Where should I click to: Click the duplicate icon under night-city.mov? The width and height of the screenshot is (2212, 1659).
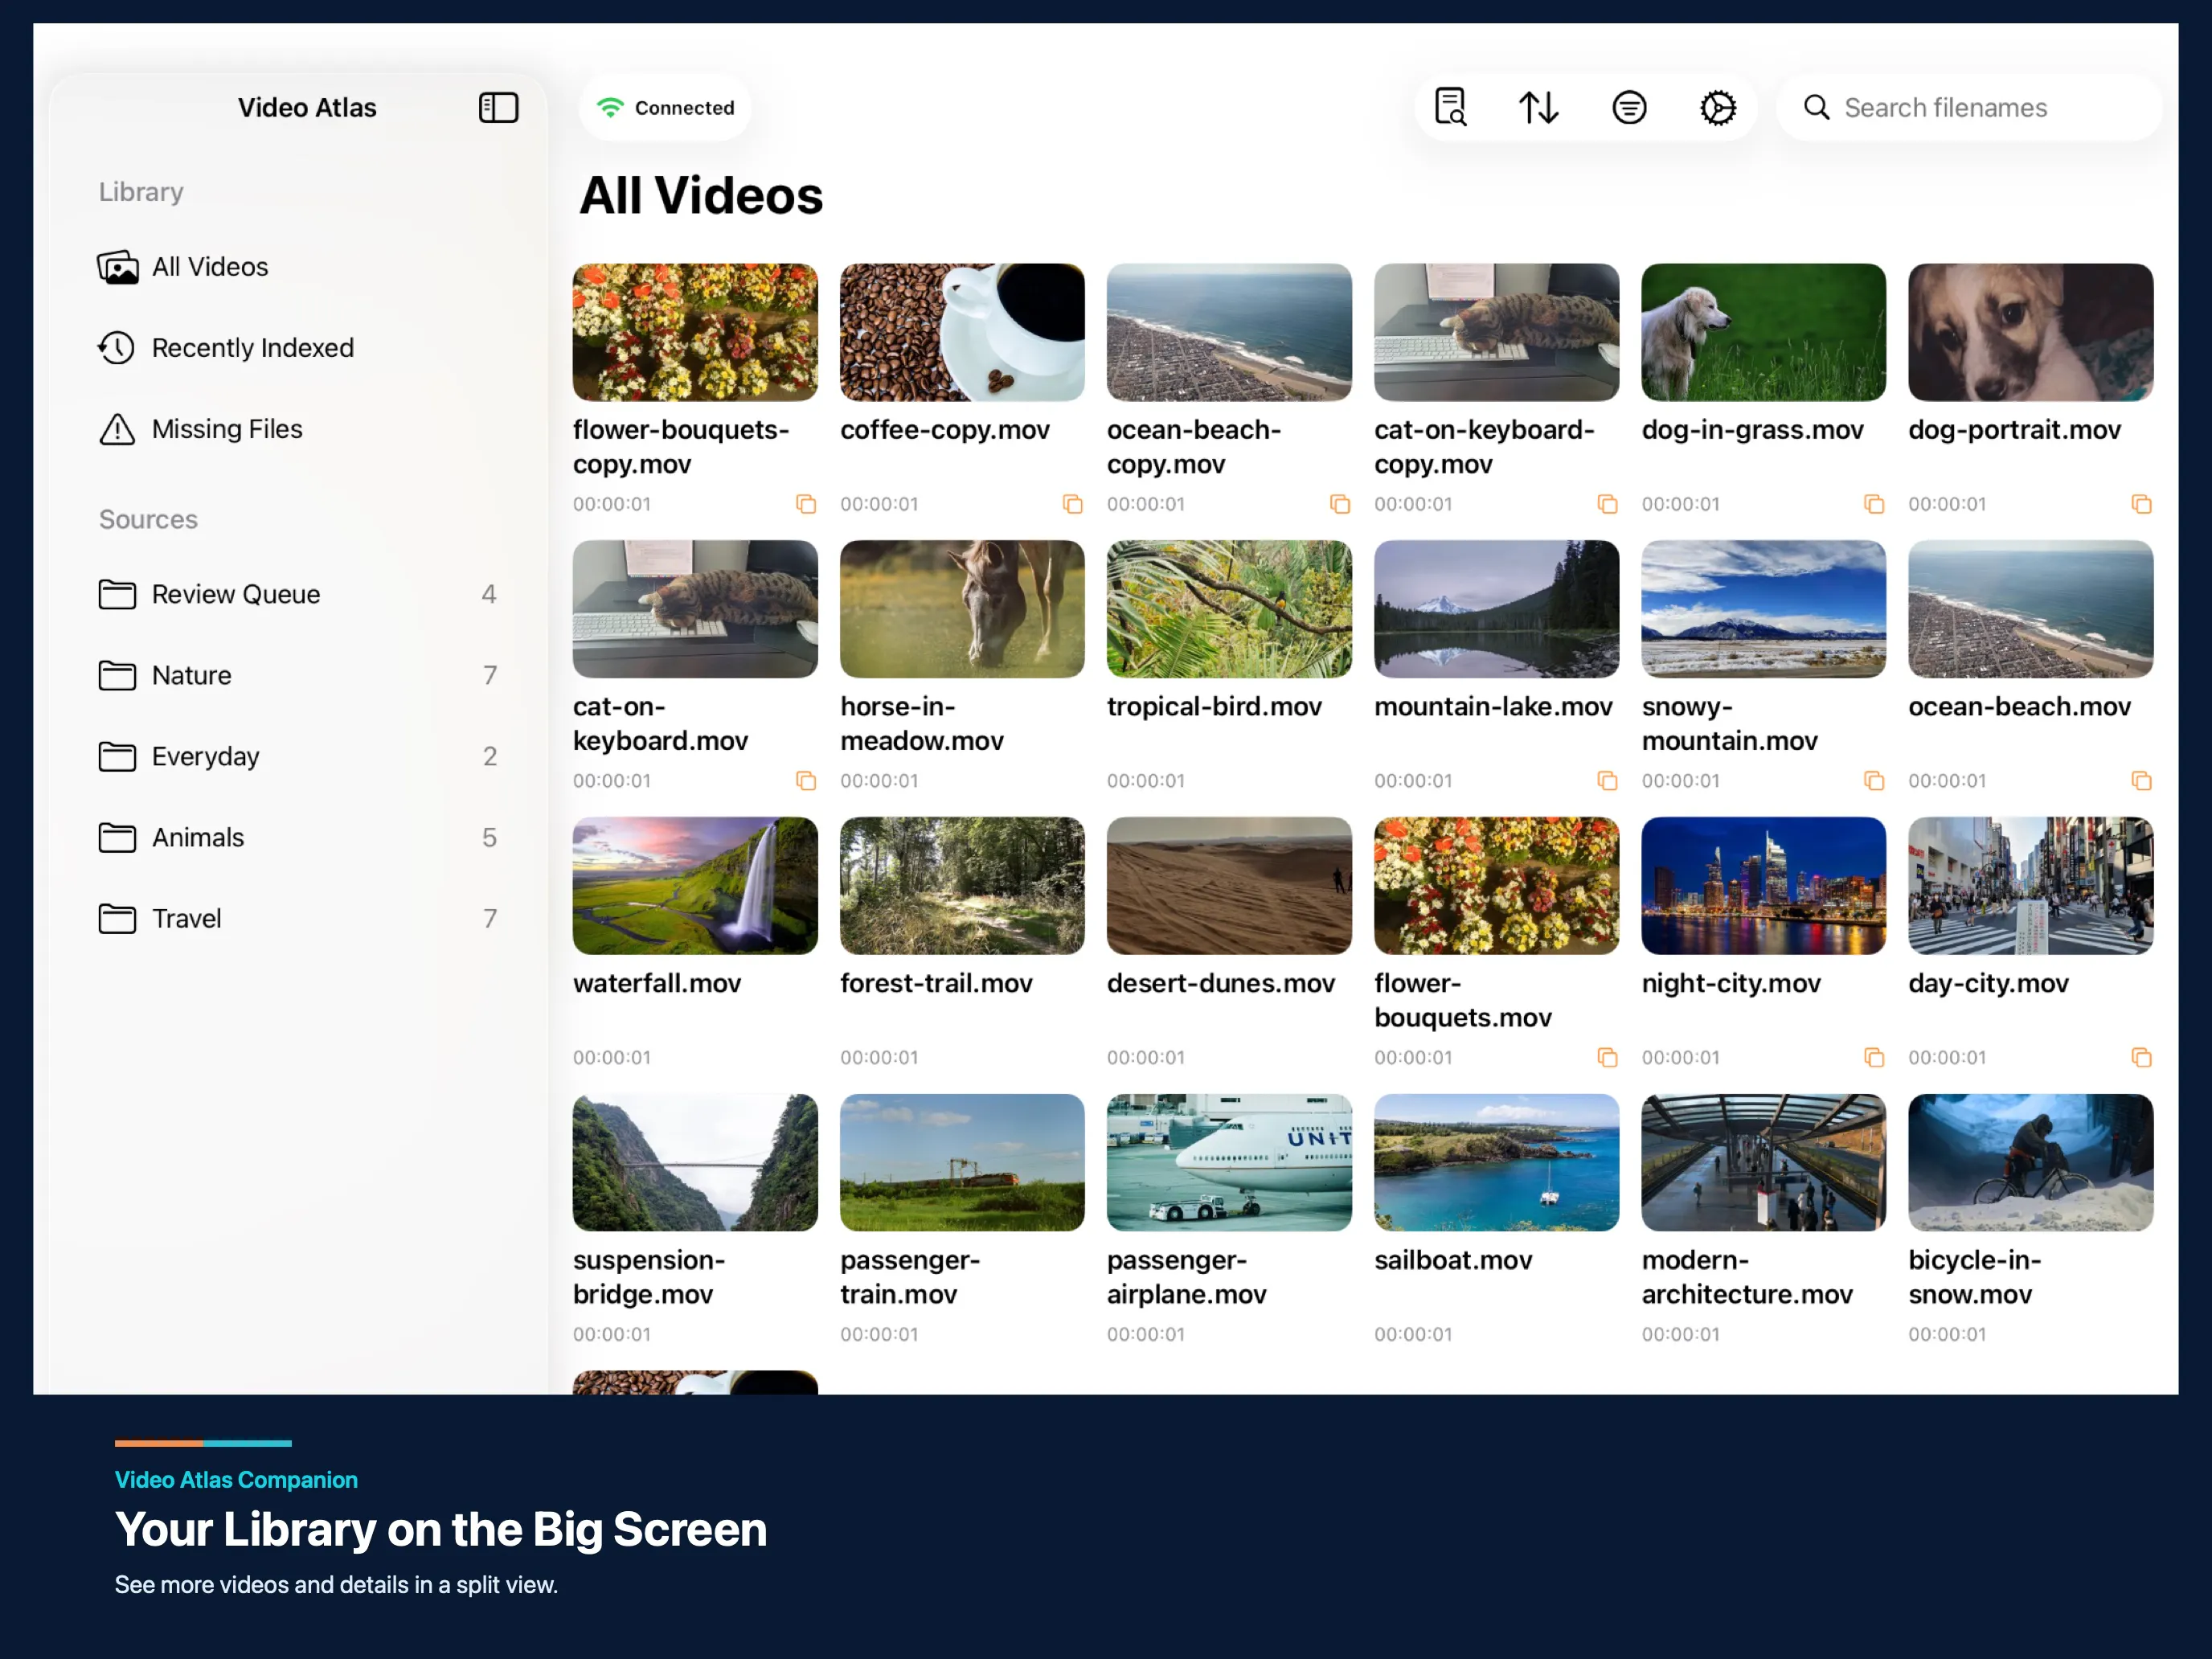click(1874, 1058)
